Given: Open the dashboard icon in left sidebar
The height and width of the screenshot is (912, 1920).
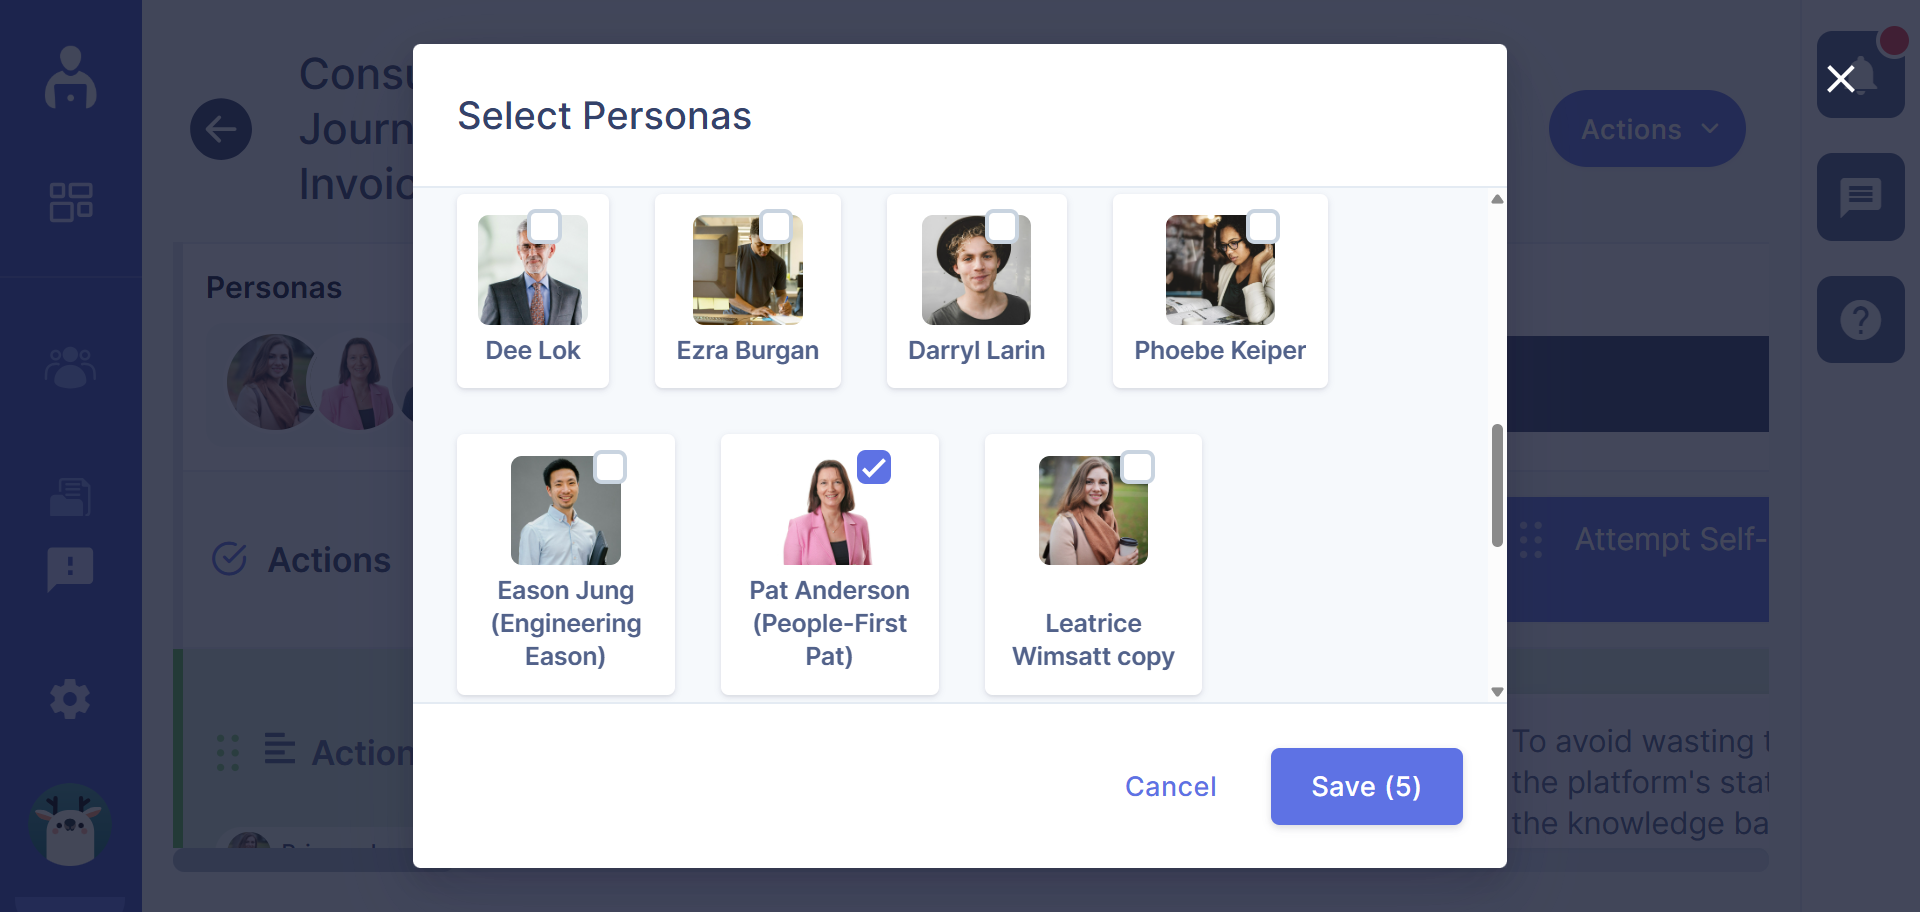Looking at the screenshot, I should 69,201.
